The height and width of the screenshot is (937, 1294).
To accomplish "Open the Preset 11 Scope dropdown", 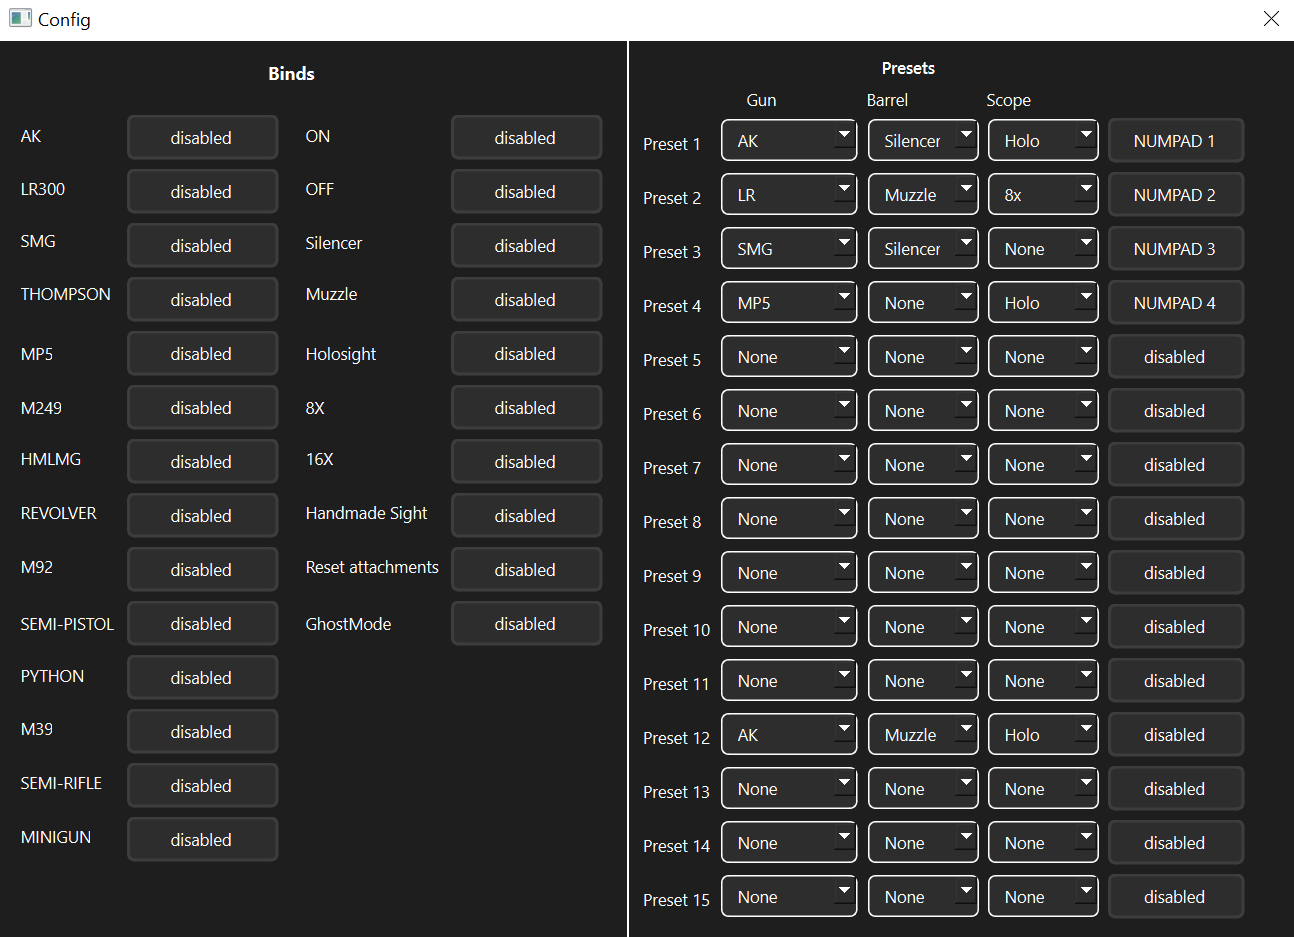I will click(1043, 680).
